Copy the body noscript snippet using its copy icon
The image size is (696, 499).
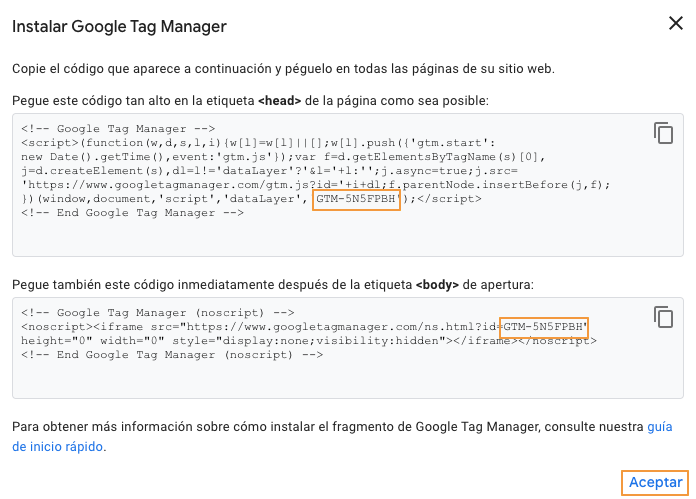[x=663, y=317]
